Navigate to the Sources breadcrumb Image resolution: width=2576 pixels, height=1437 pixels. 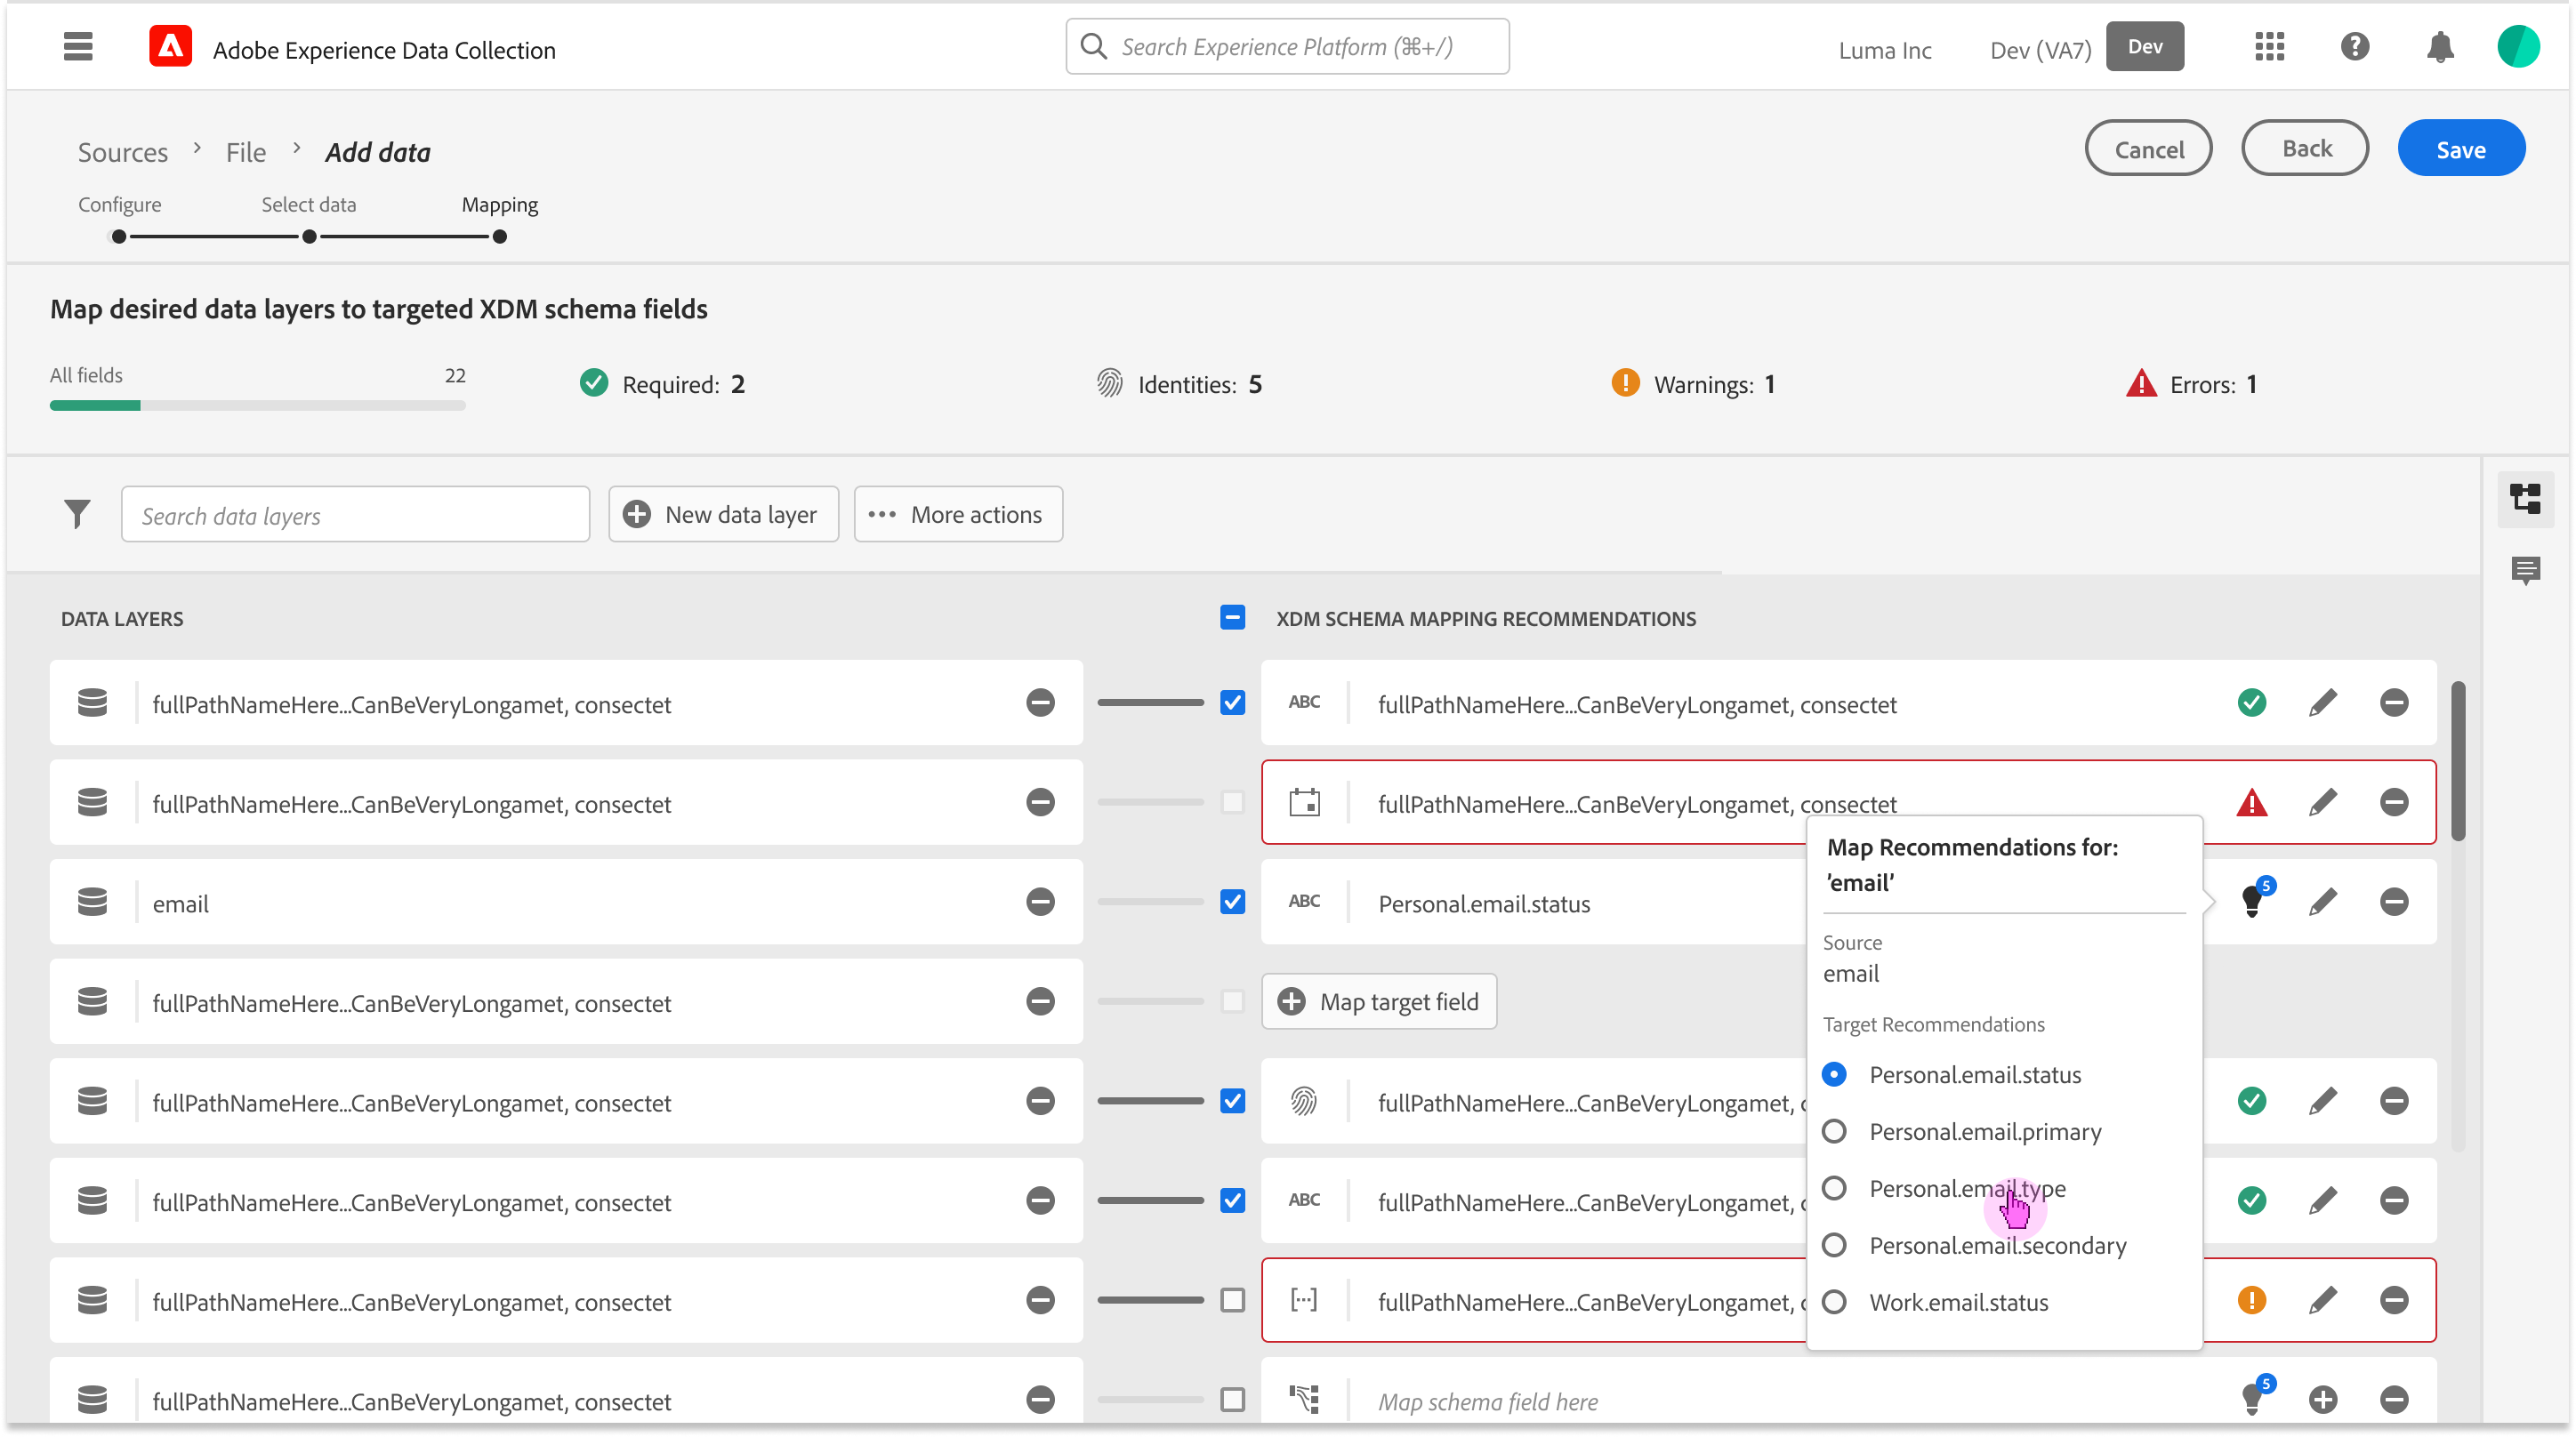tap(123, 152)
